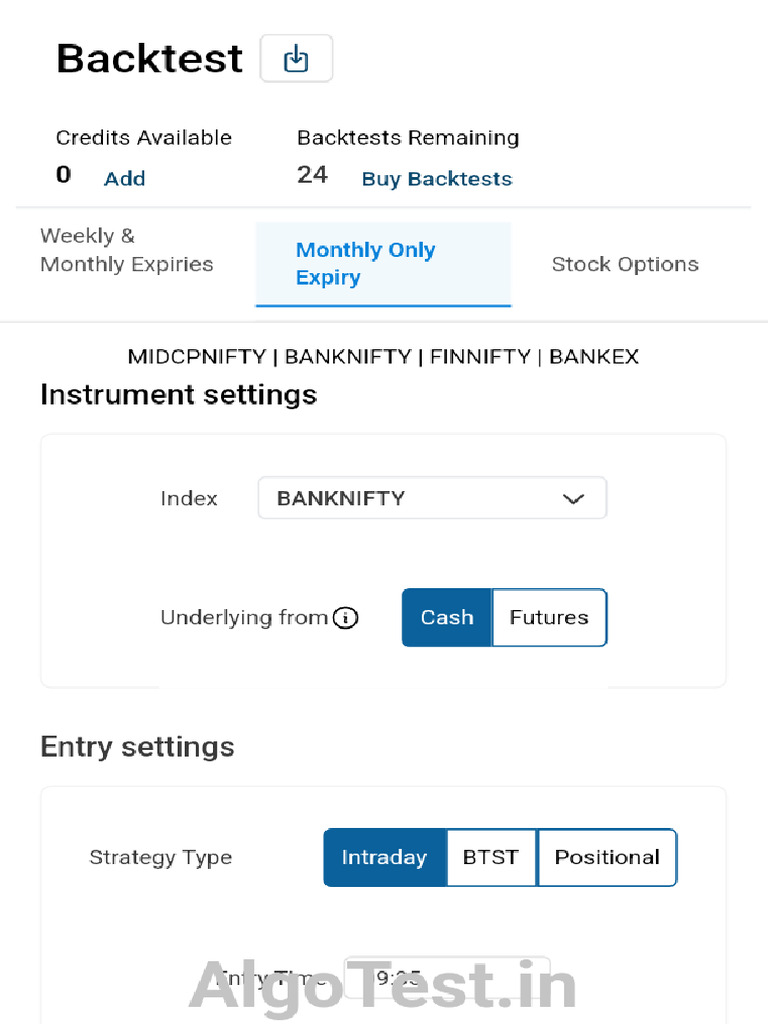Select Cash as underlying
The height and width of the screenshot is (1024, 768).
click(447, 618)
